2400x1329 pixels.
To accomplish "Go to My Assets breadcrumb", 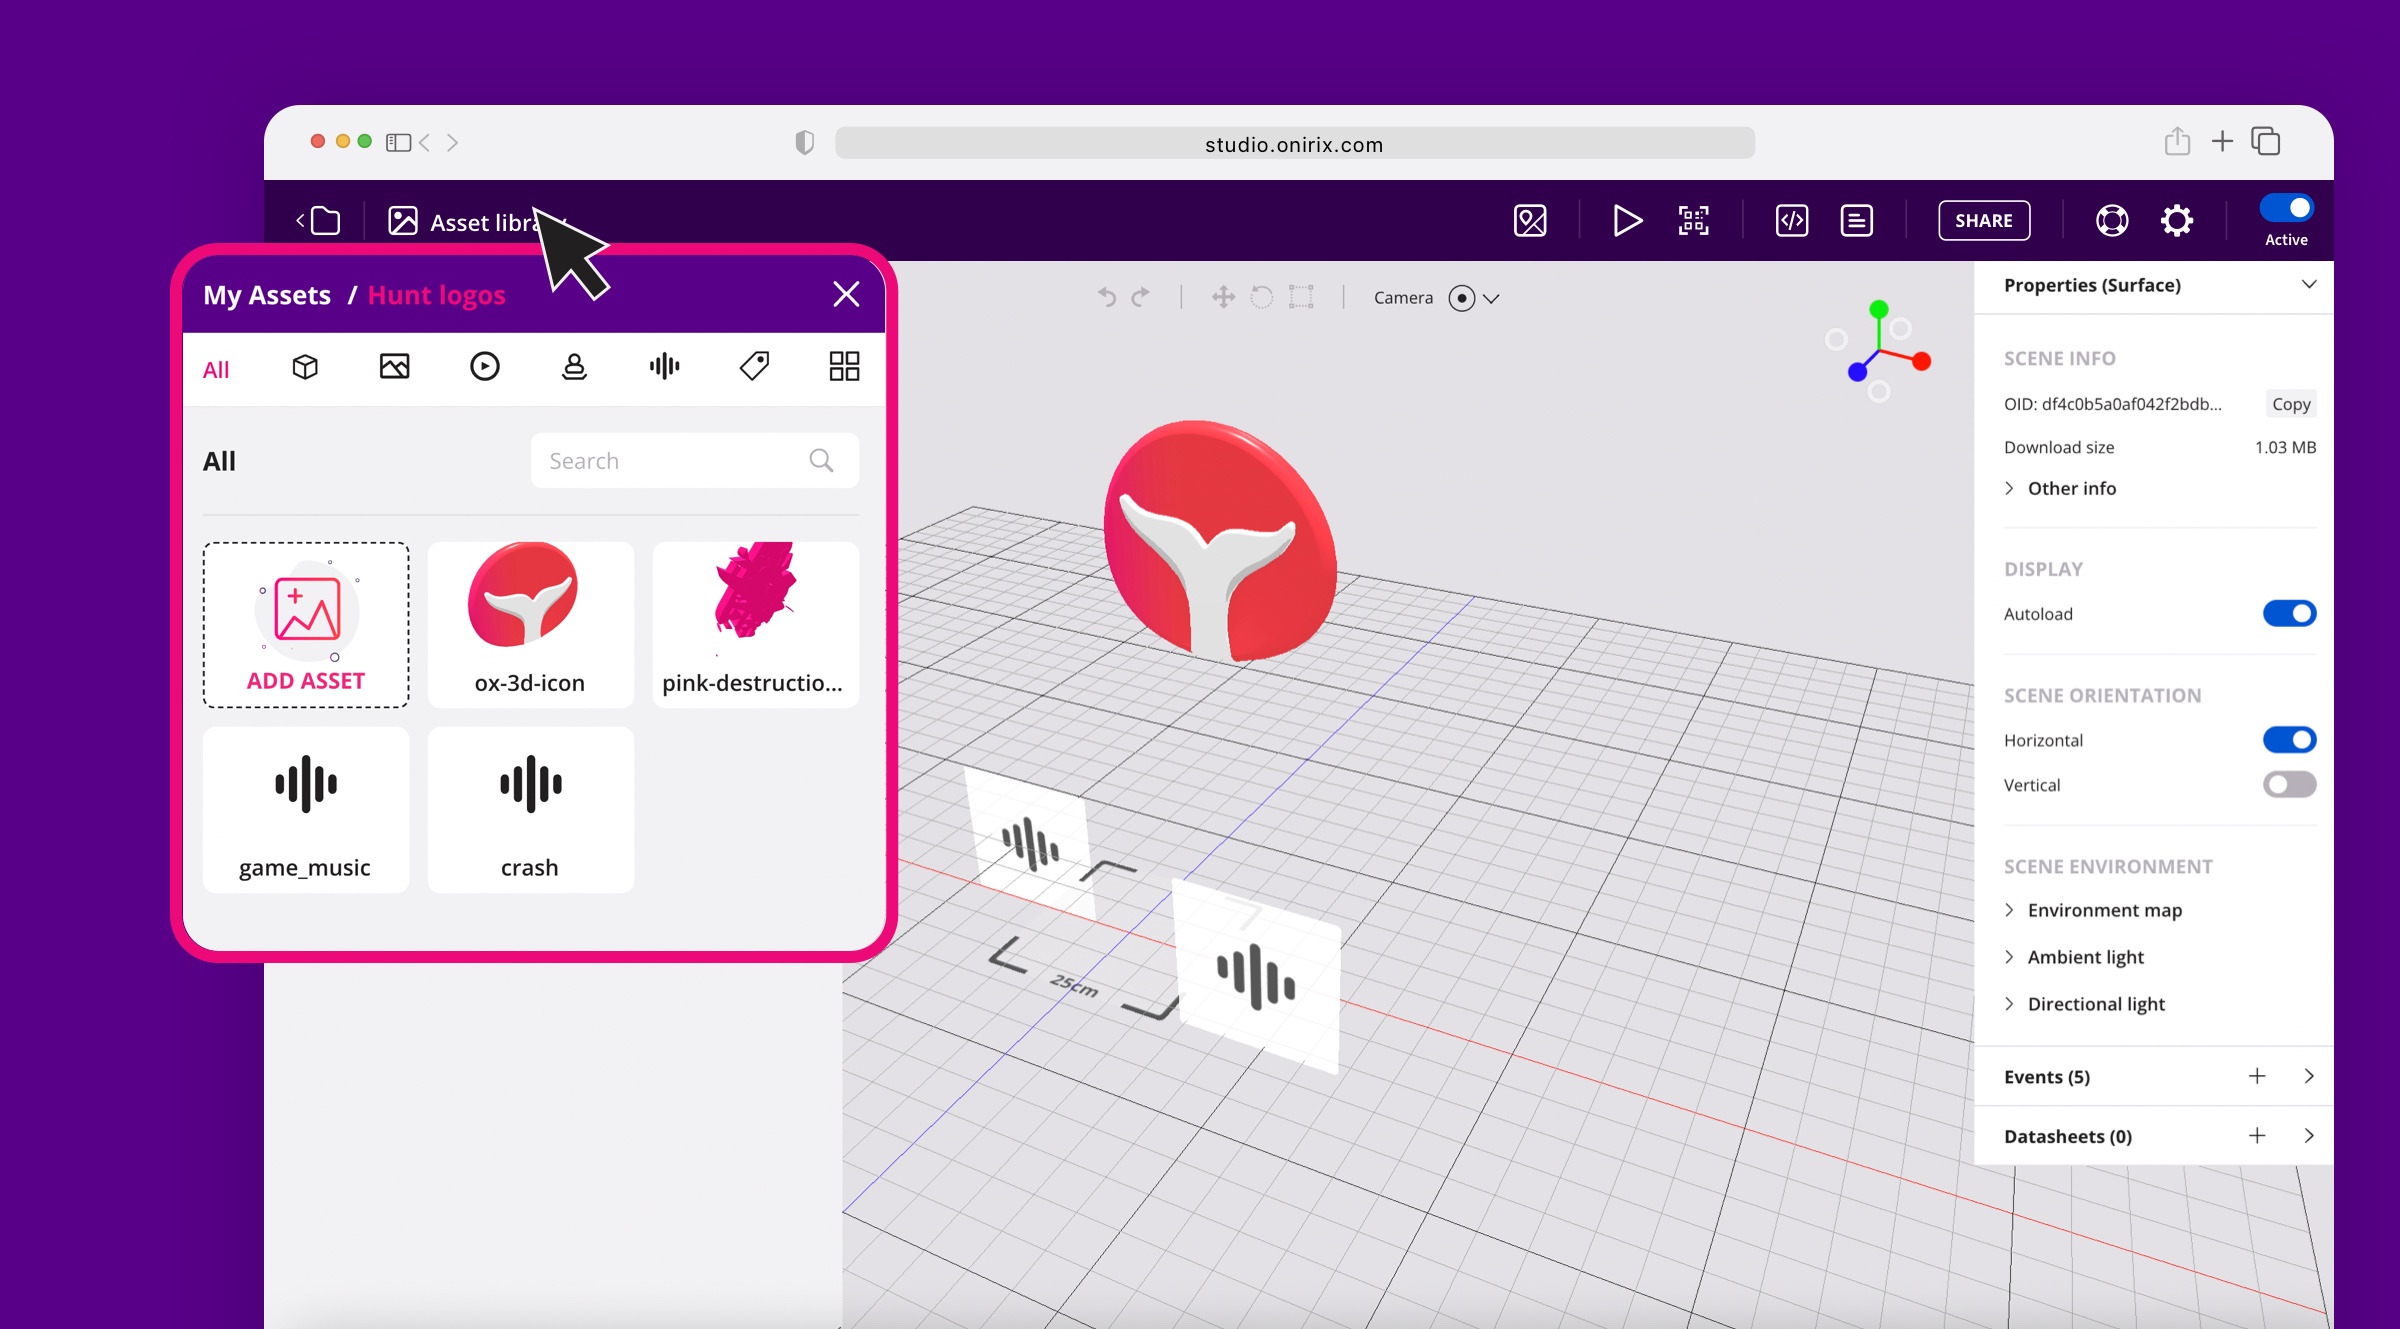I will [x=267, y=295].
